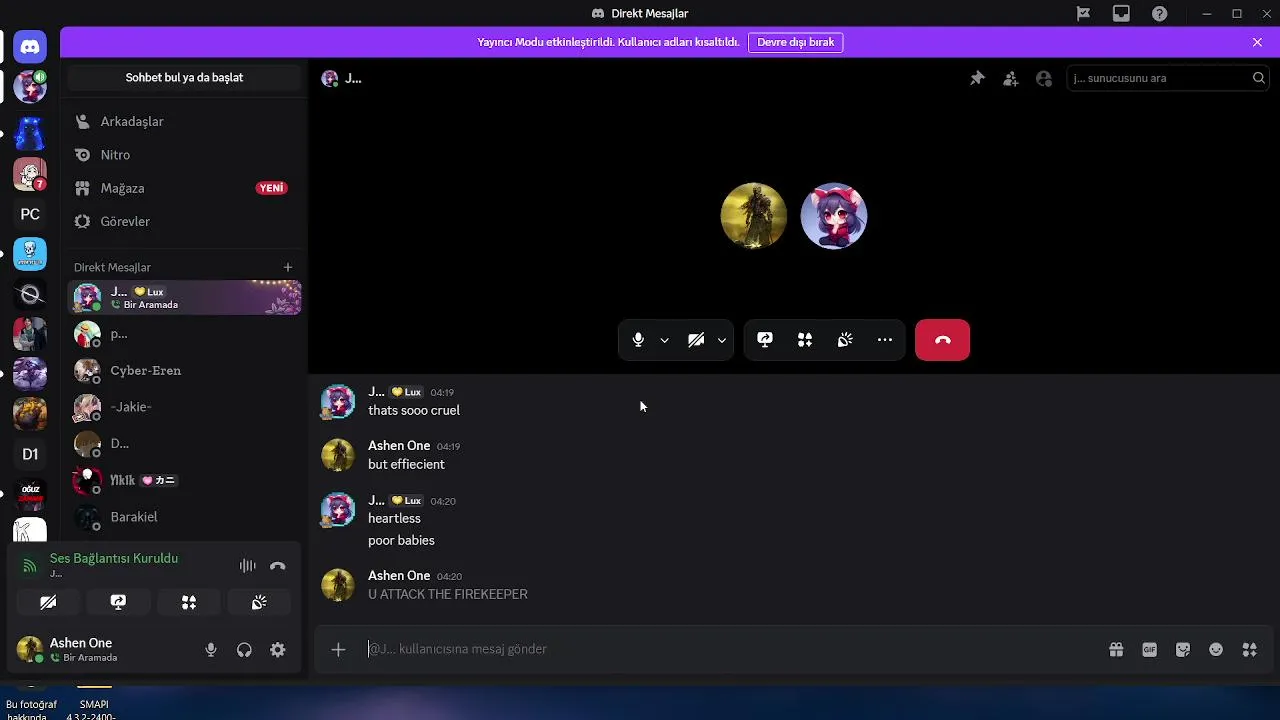
Task: Open the DM with Cyber-Eren
Action: click(x=184, y=370)
